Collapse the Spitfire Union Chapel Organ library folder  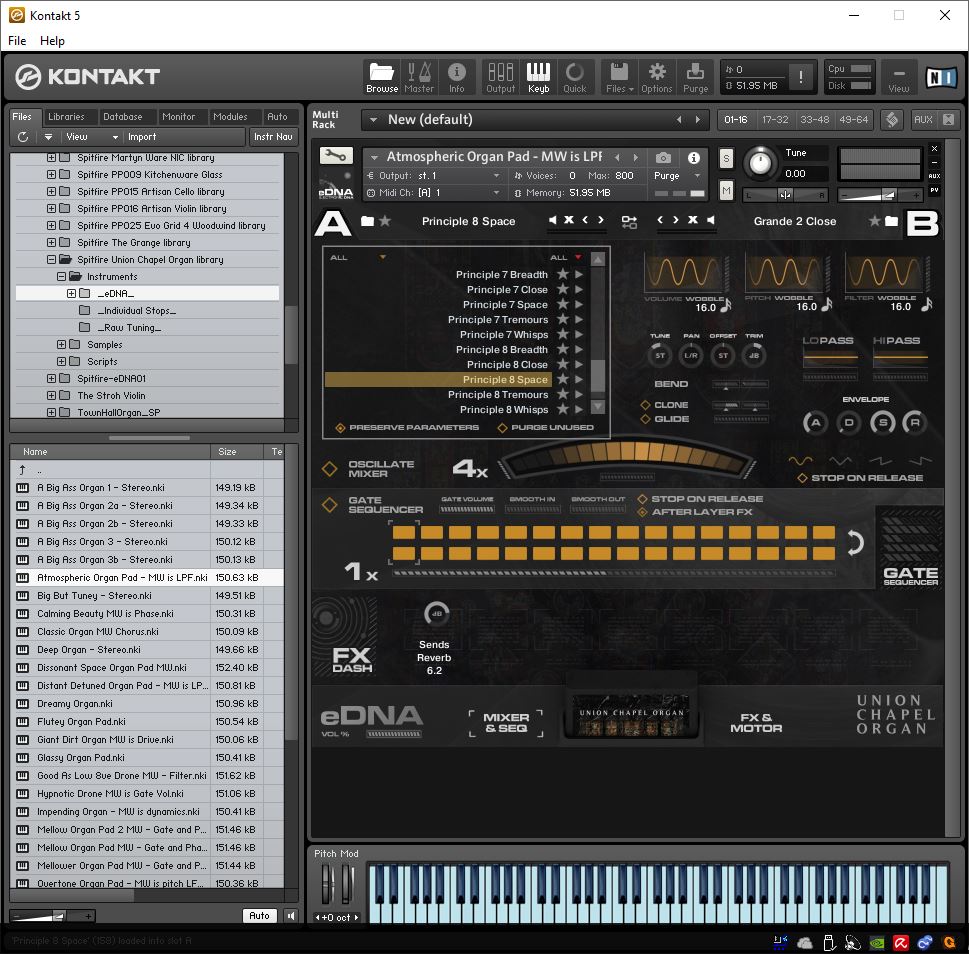click(x=51, y=260)
